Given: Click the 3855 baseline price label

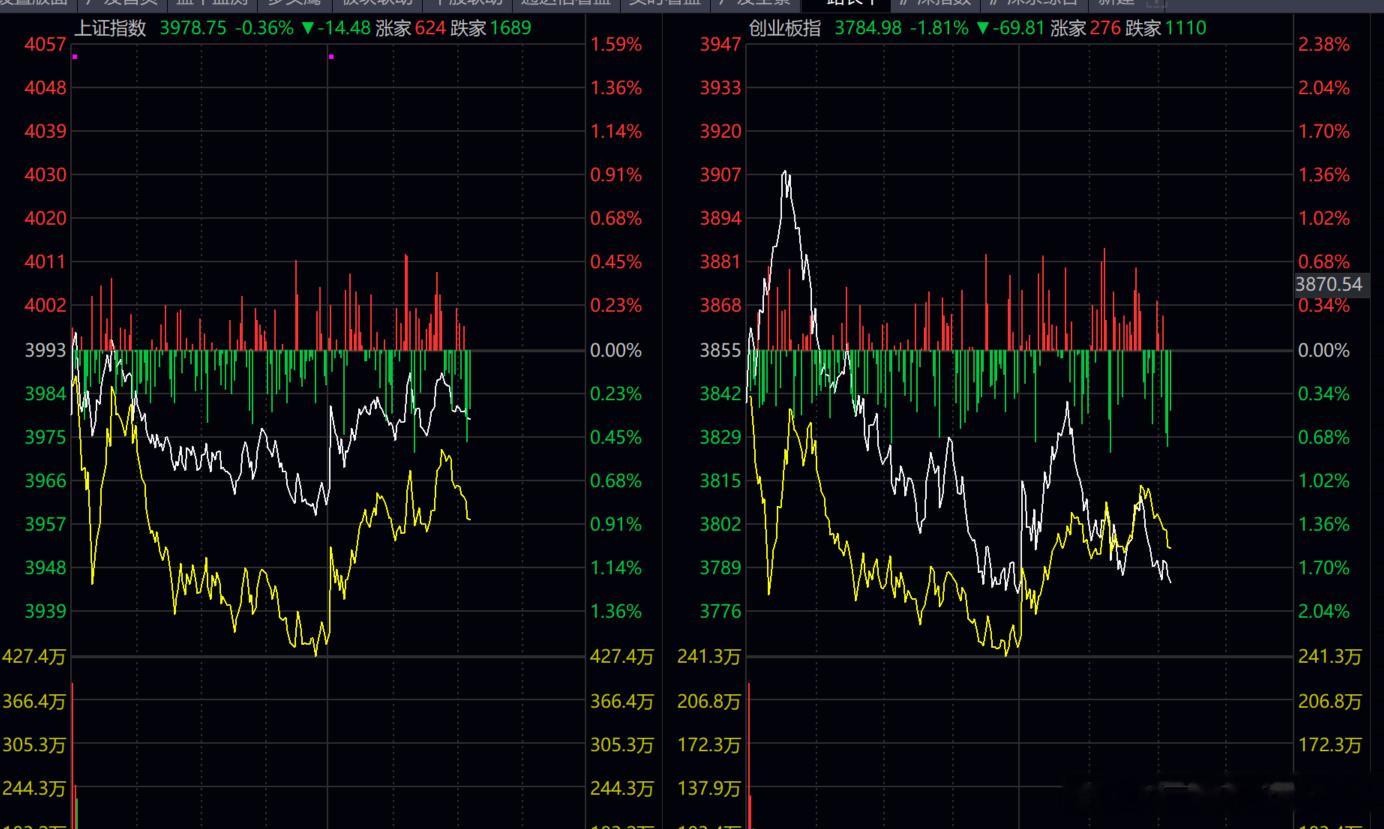Looking at the screenshot, I should point(721,350).
